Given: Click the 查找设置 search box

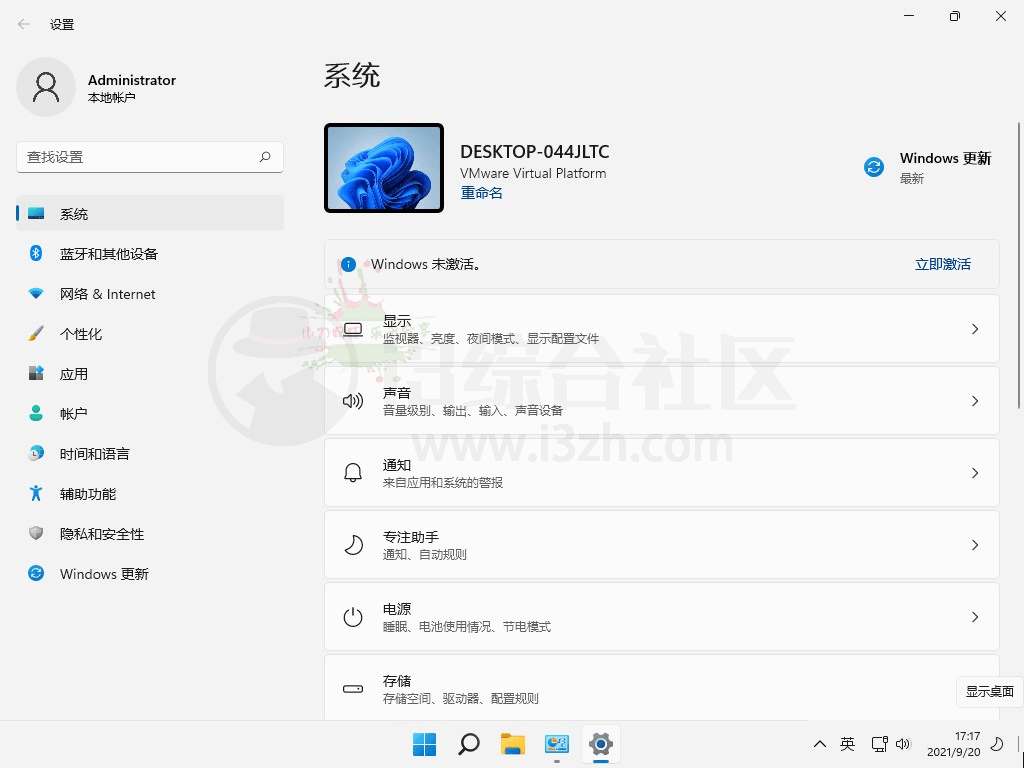Looking at the screenshot, I should 140,157.
